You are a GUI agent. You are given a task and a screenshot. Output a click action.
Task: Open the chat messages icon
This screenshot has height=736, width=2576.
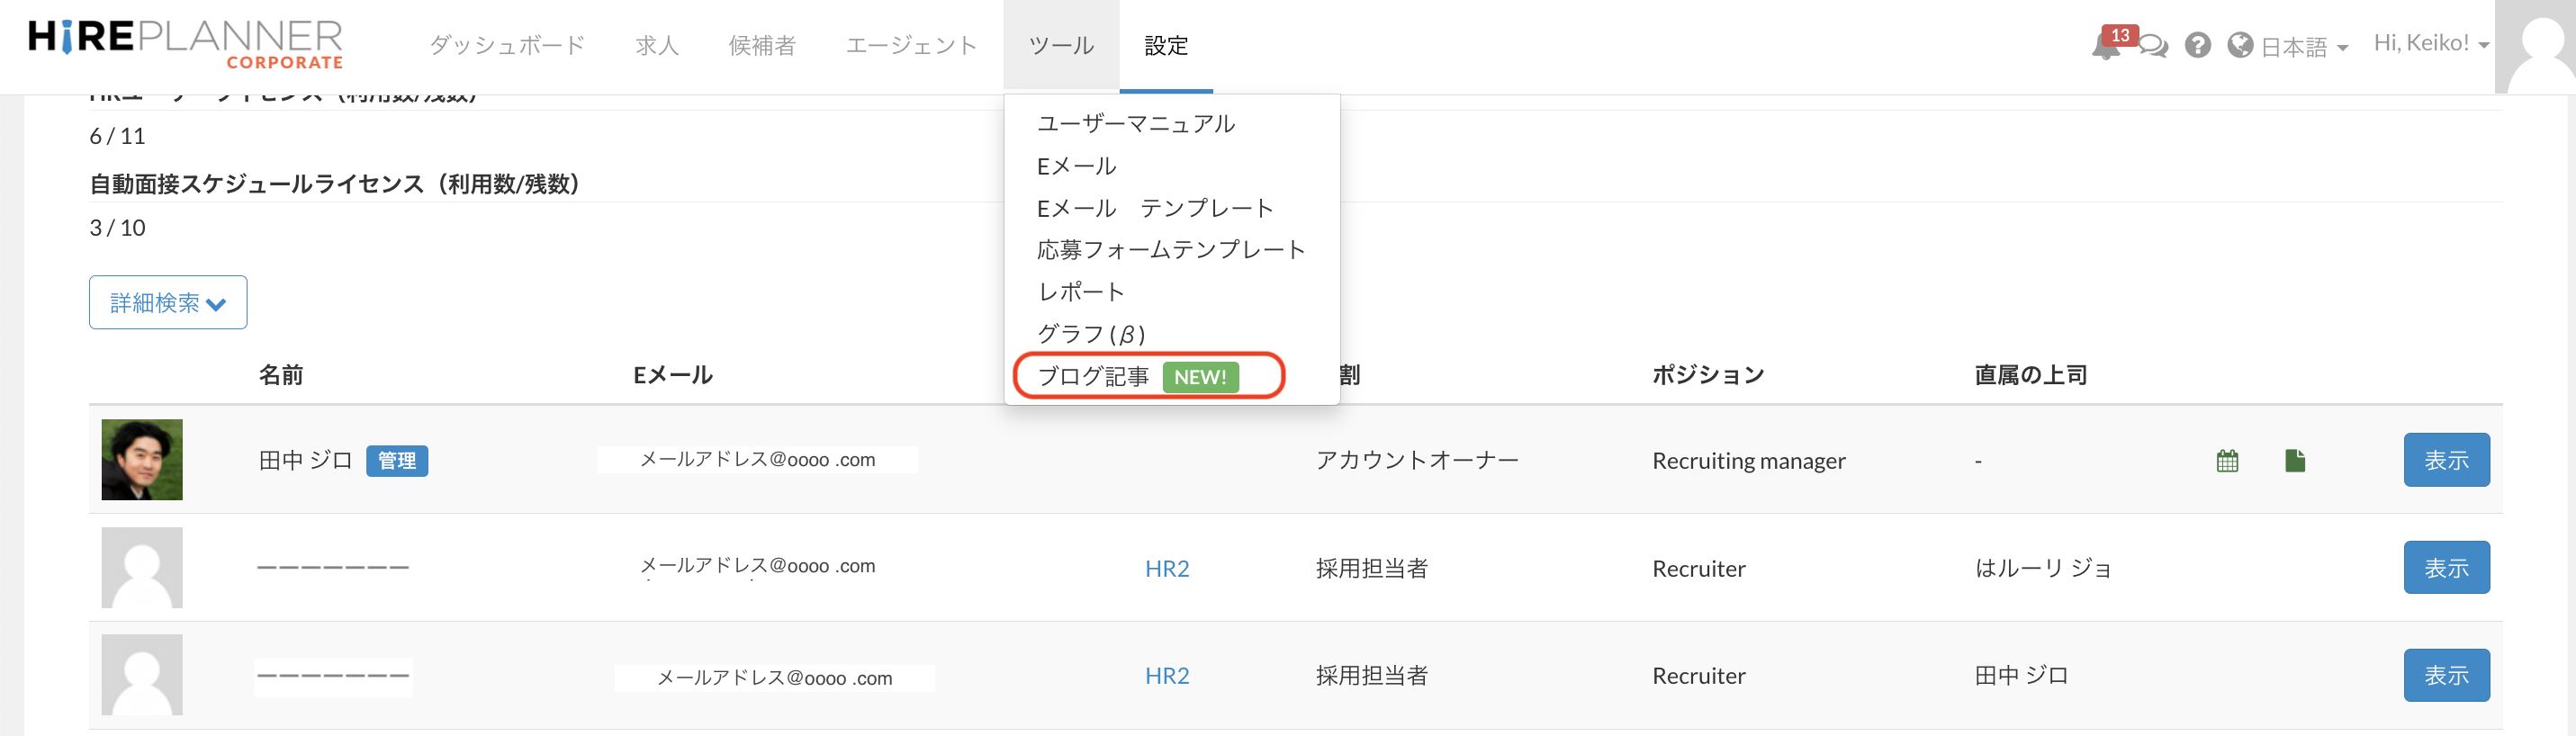2153,47
